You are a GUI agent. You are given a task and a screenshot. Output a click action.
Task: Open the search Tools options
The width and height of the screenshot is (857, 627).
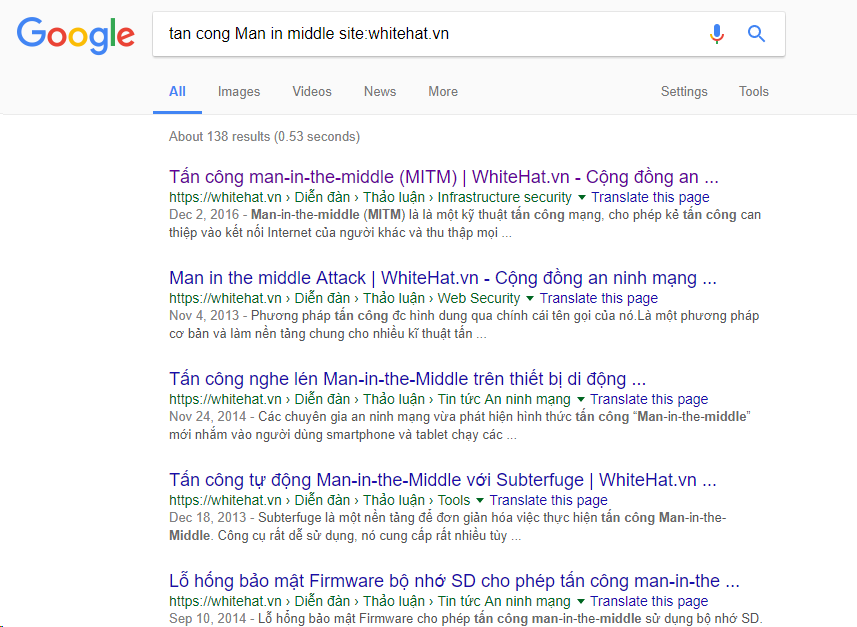point(754,91)
